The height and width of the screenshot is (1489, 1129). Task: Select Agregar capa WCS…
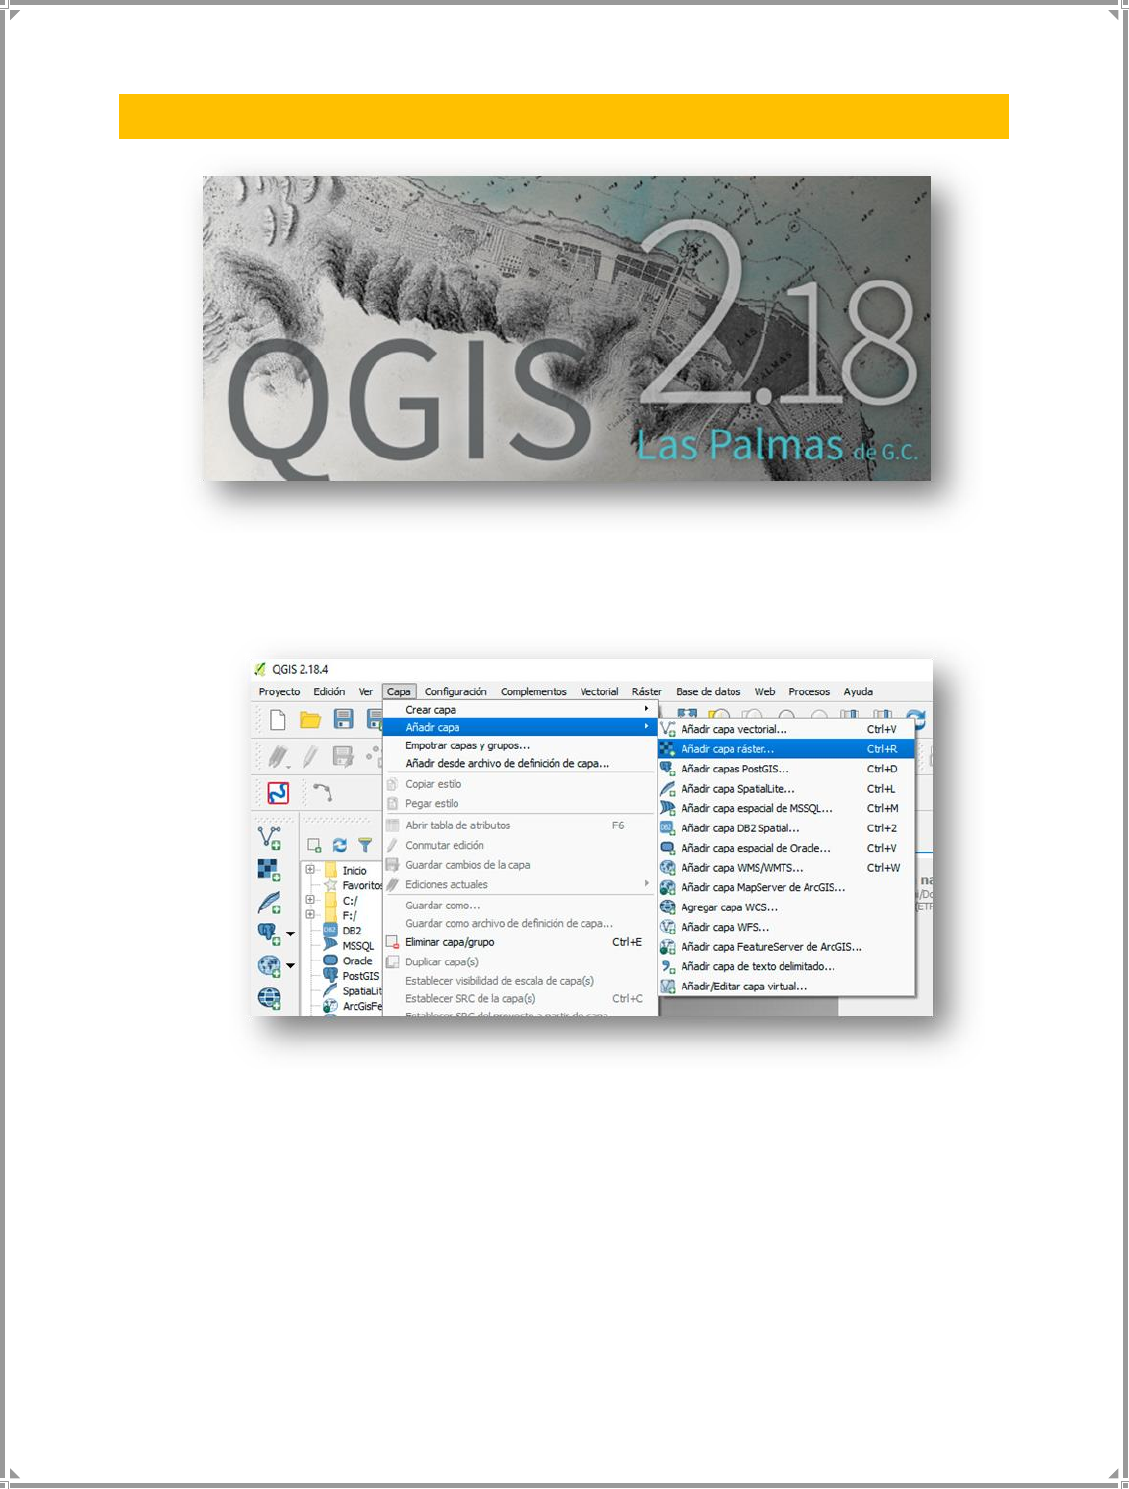point(786,907)
